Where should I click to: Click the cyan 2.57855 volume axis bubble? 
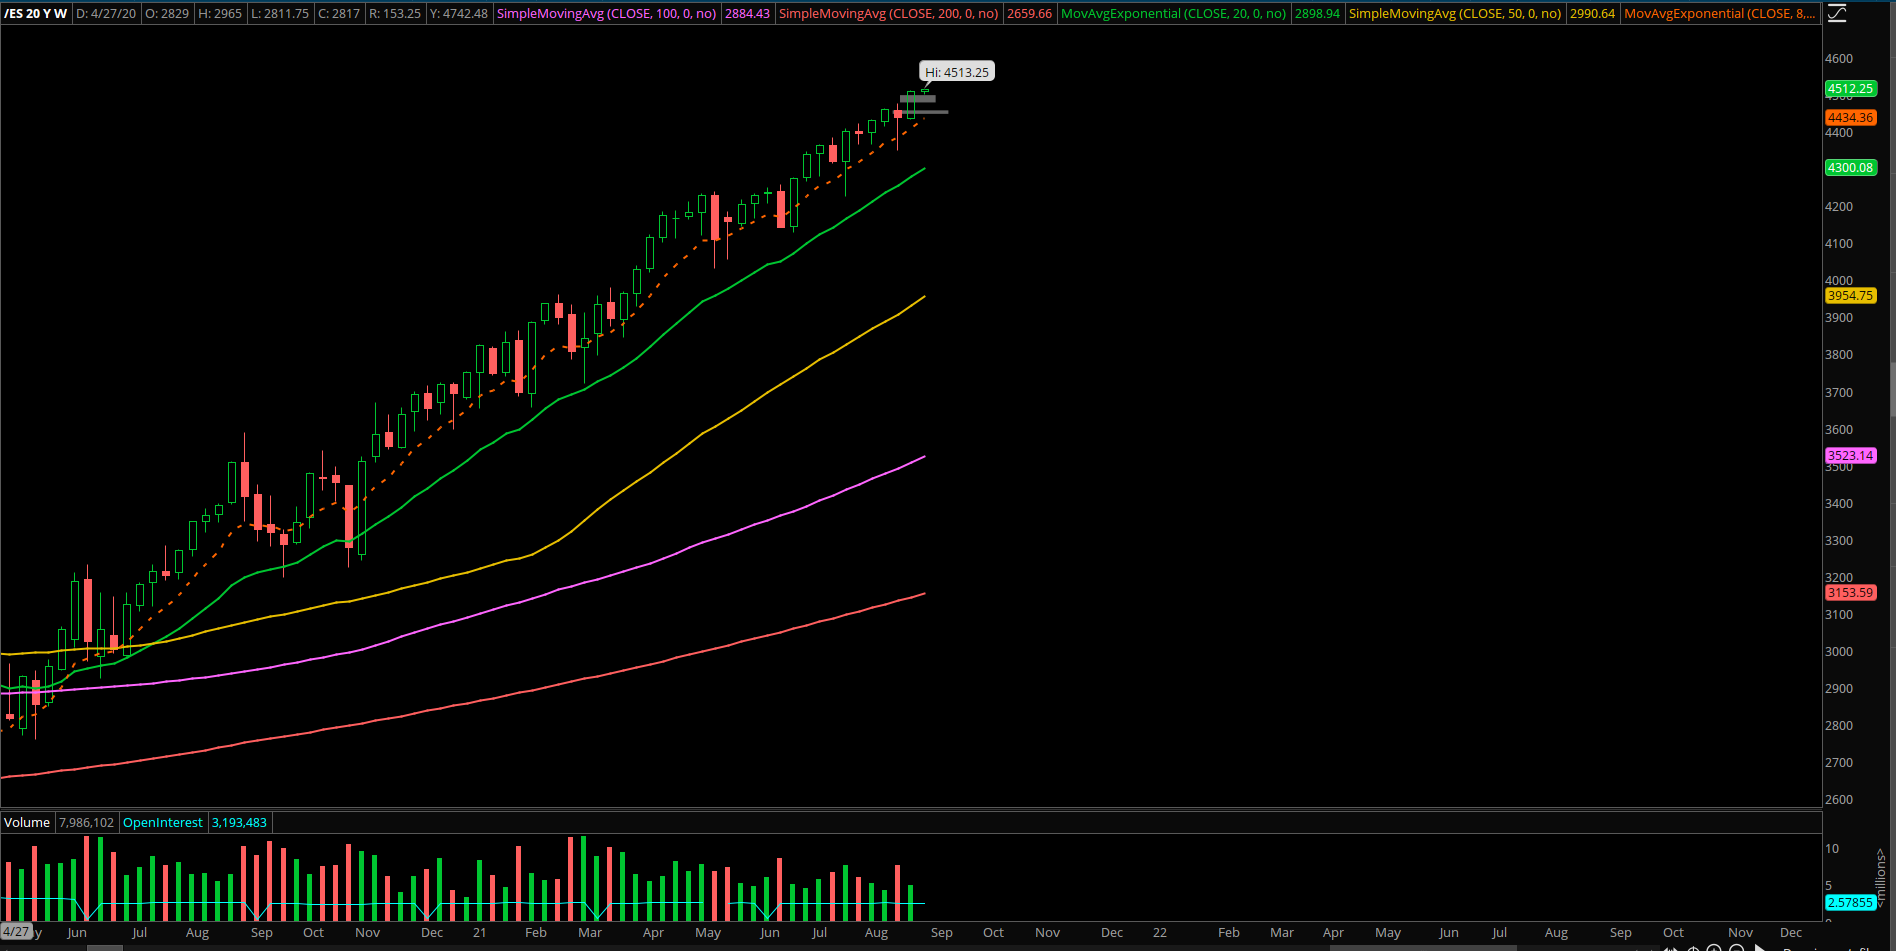tap(1851, 902)
